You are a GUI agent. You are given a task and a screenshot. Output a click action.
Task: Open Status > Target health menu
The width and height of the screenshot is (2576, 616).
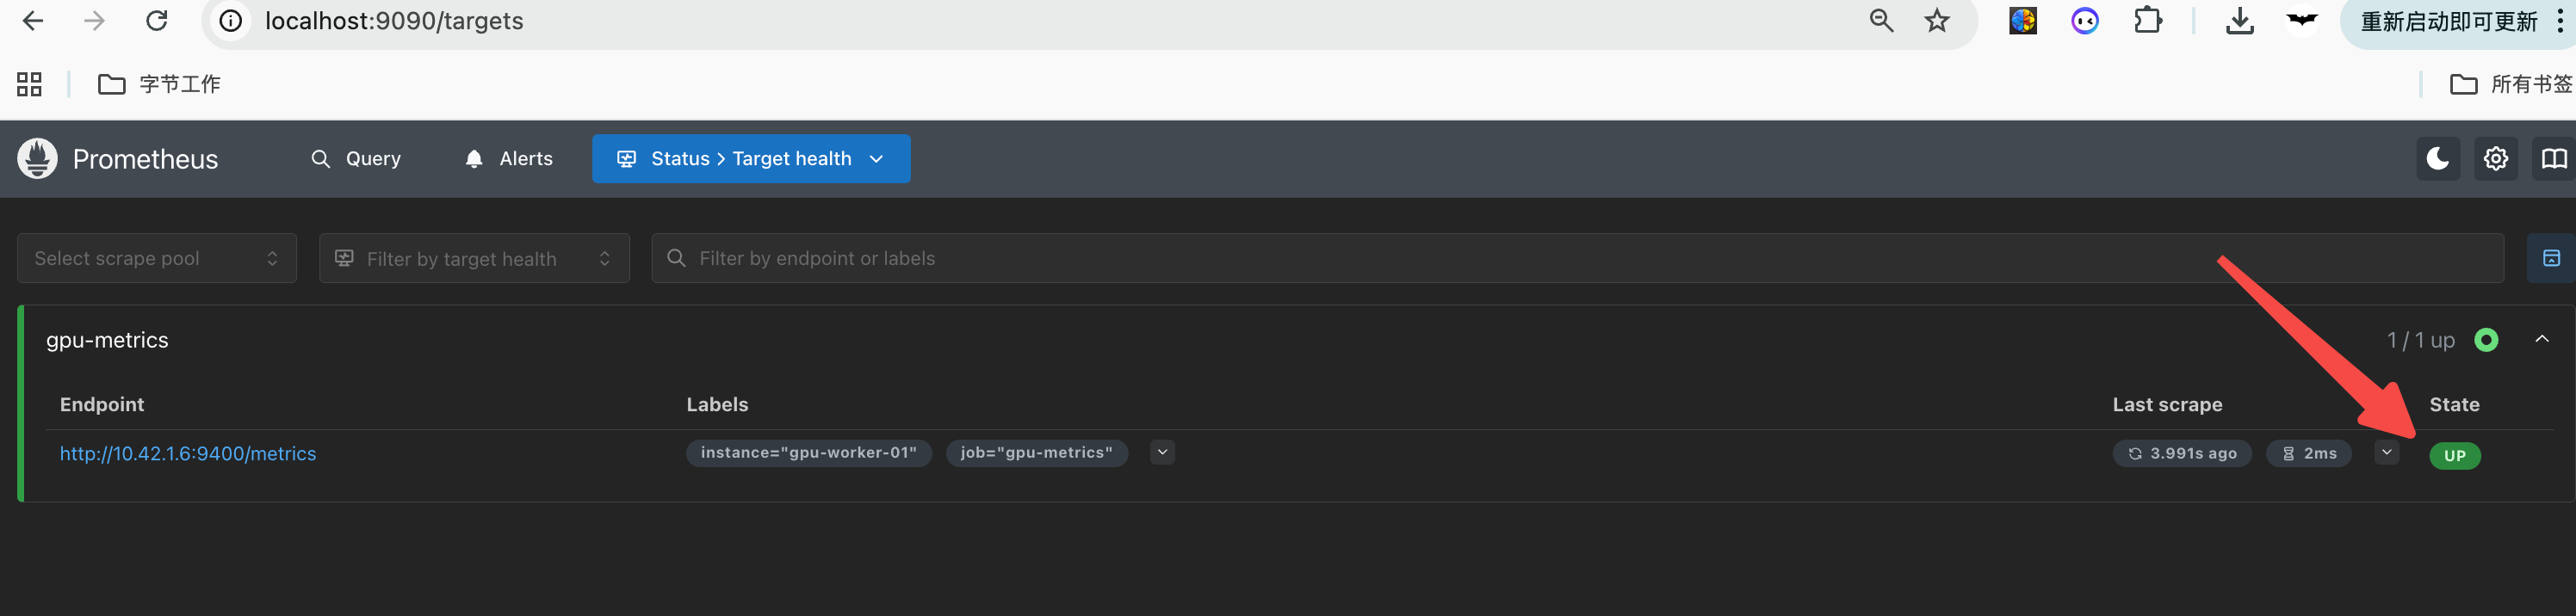(x=751, y=159)
